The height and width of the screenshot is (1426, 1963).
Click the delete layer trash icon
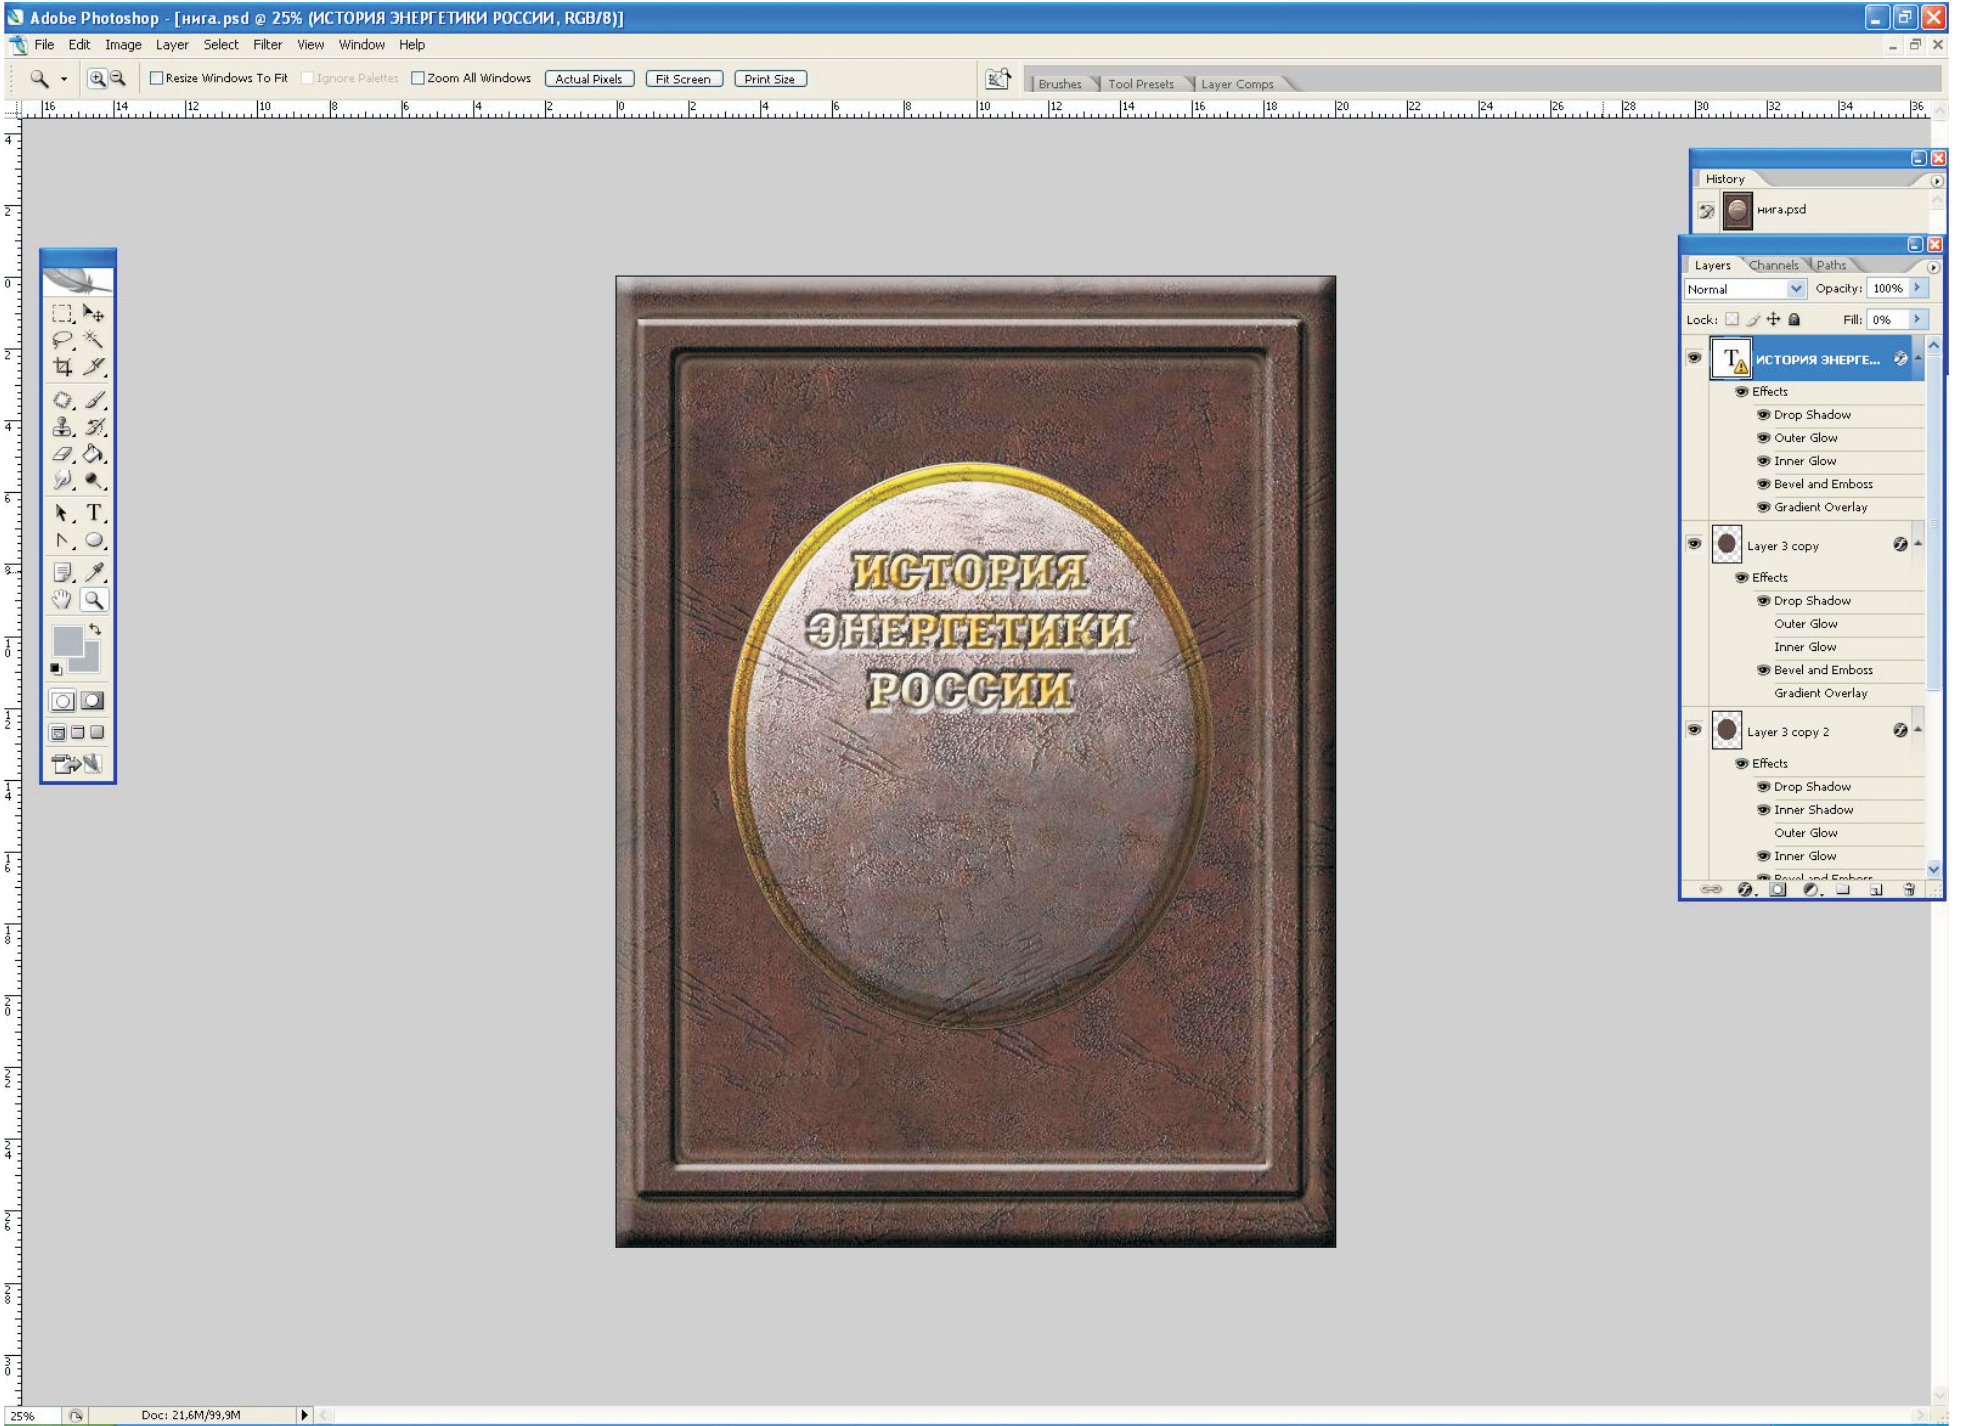pos(1908,889)
